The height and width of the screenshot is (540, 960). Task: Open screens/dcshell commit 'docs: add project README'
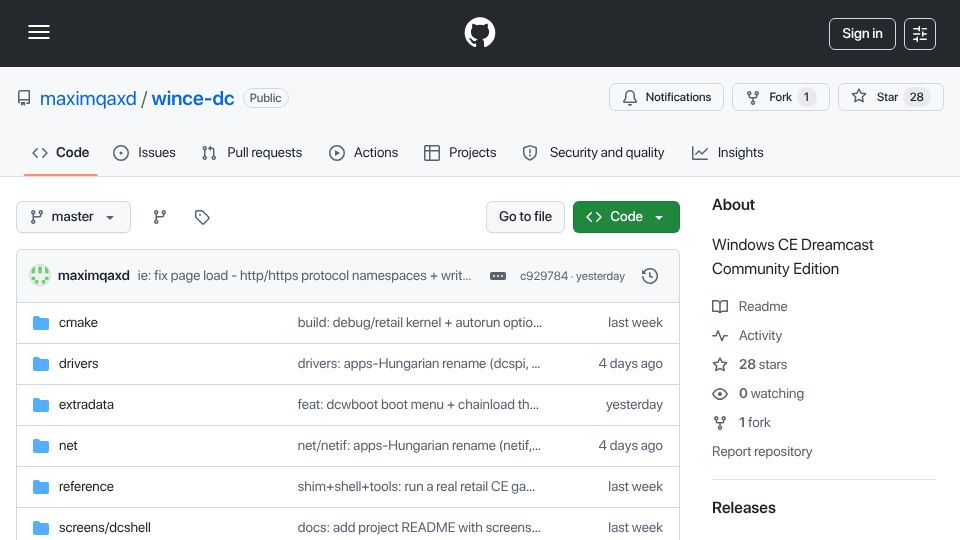pyautogui.click(x=419, y=528)
